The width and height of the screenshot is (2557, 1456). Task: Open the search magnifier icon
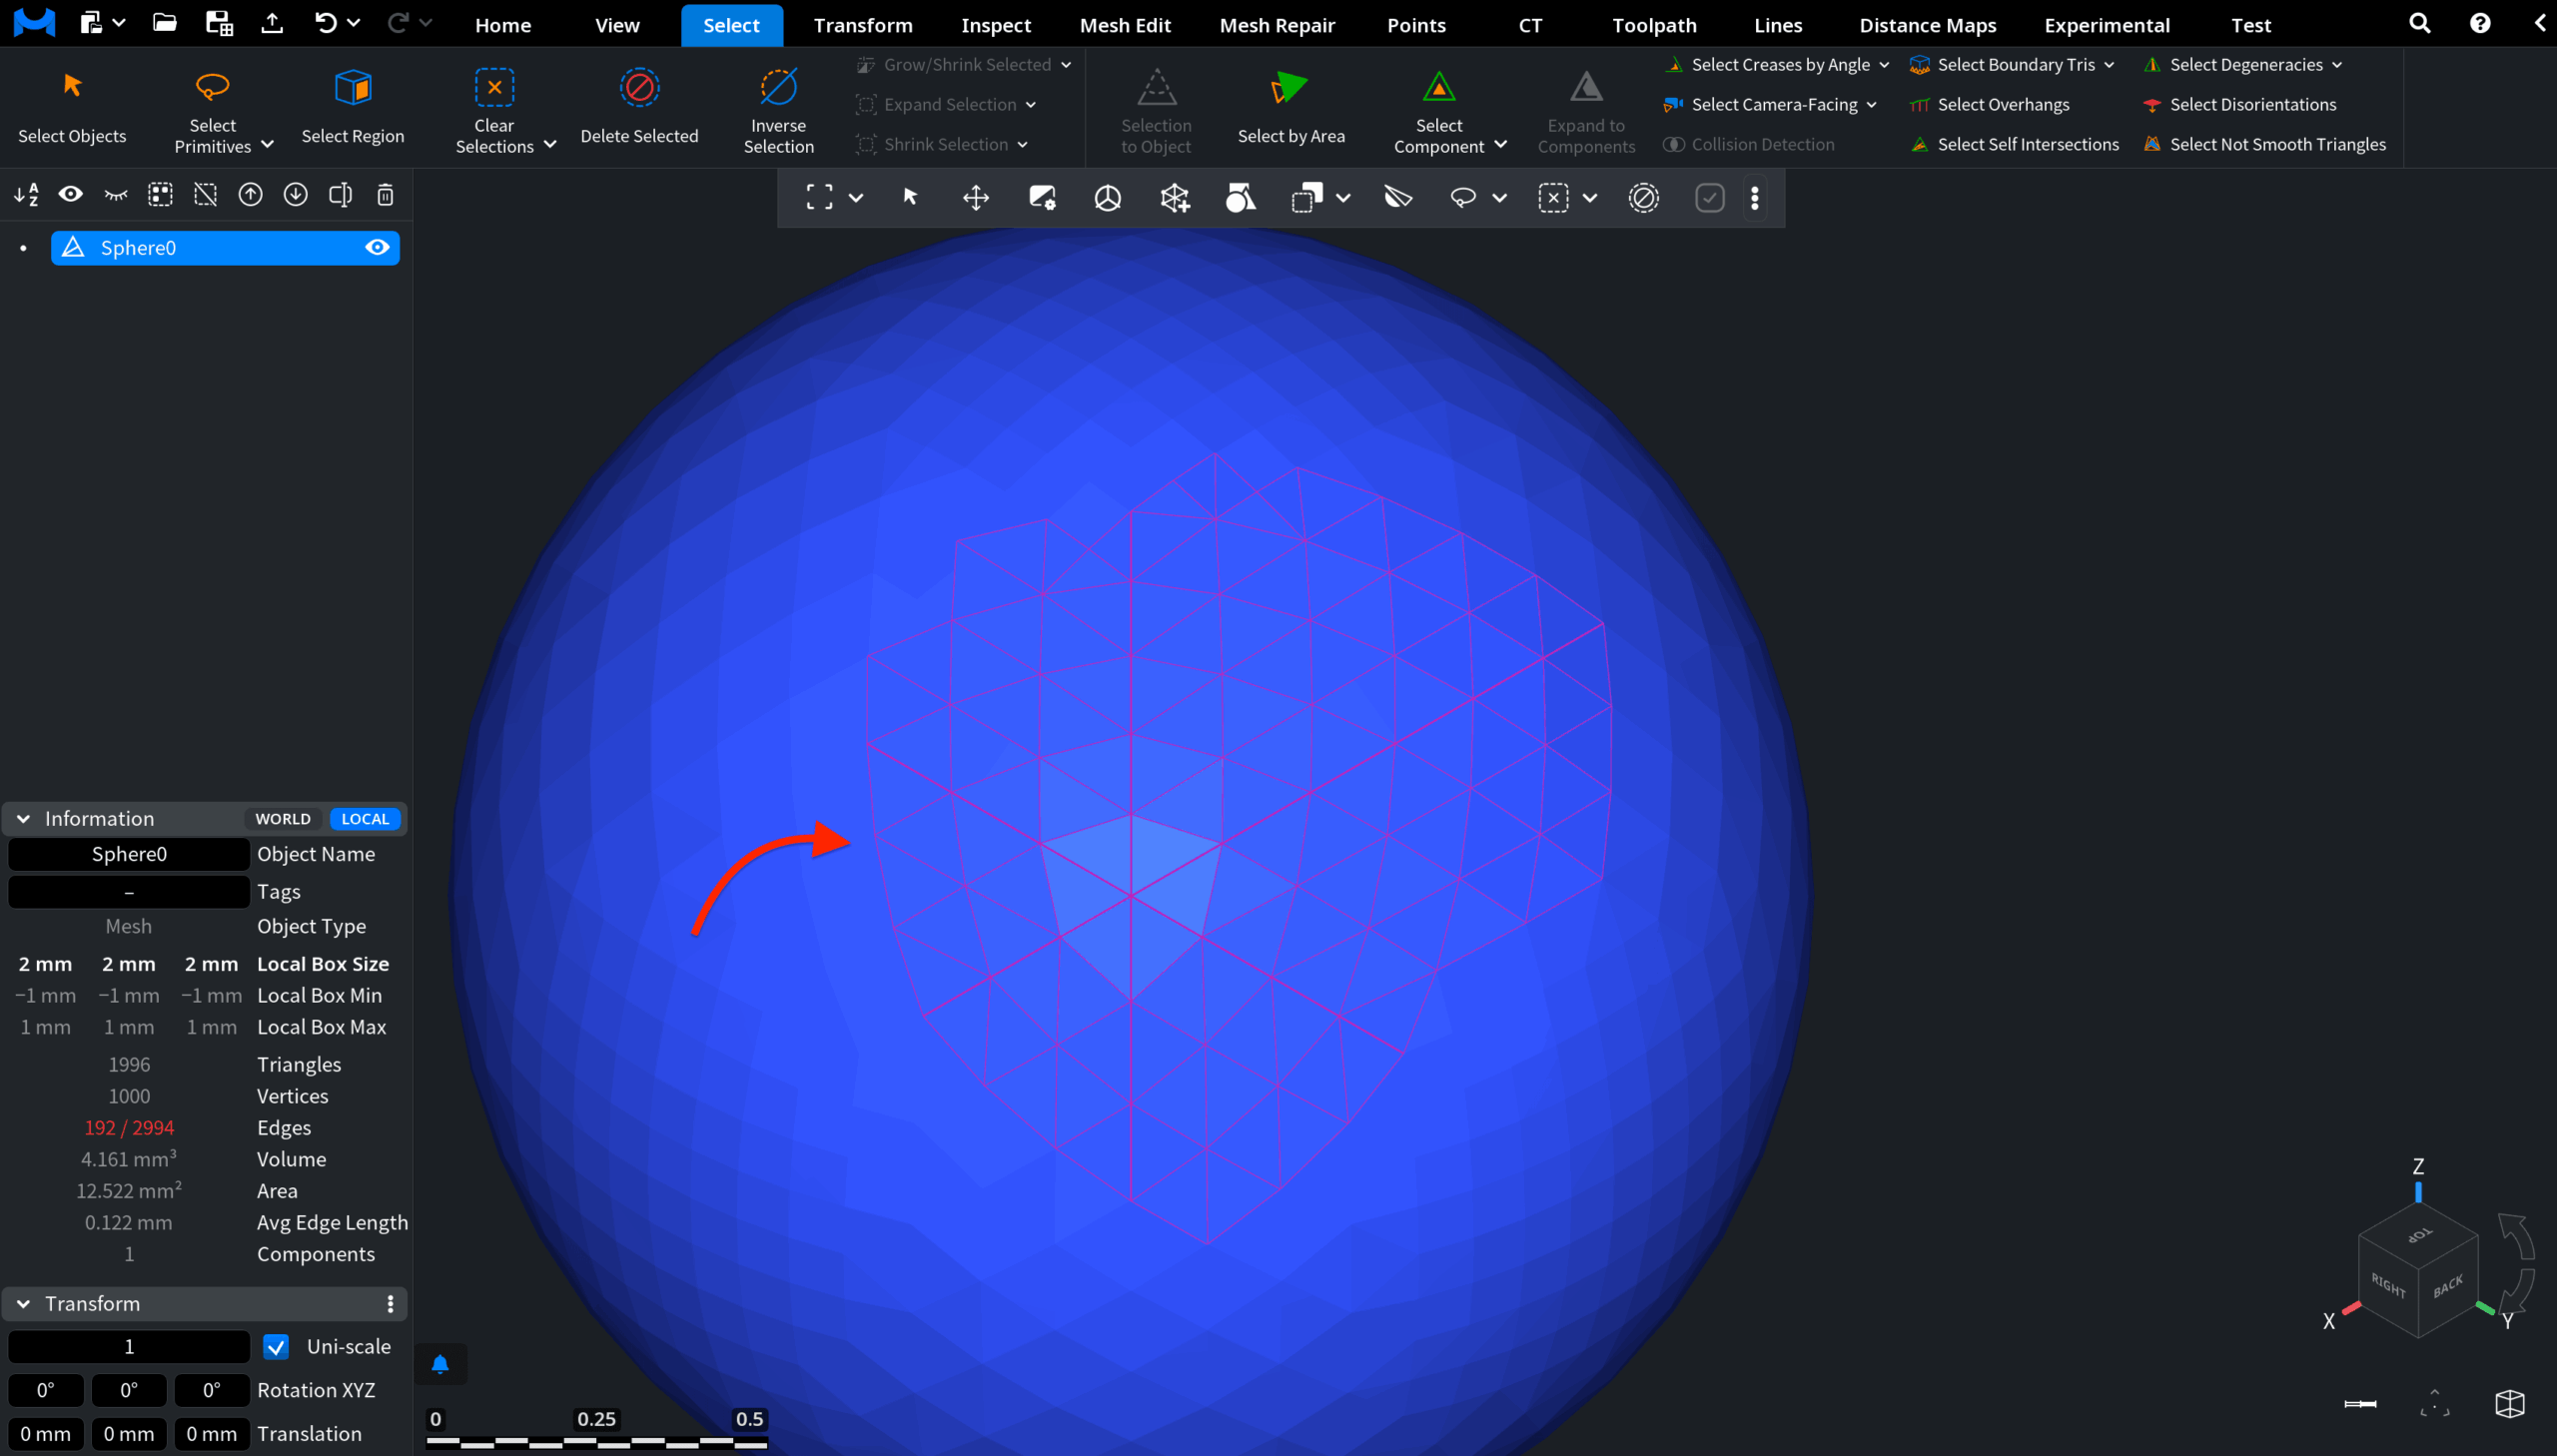[x=2419, y=23]
